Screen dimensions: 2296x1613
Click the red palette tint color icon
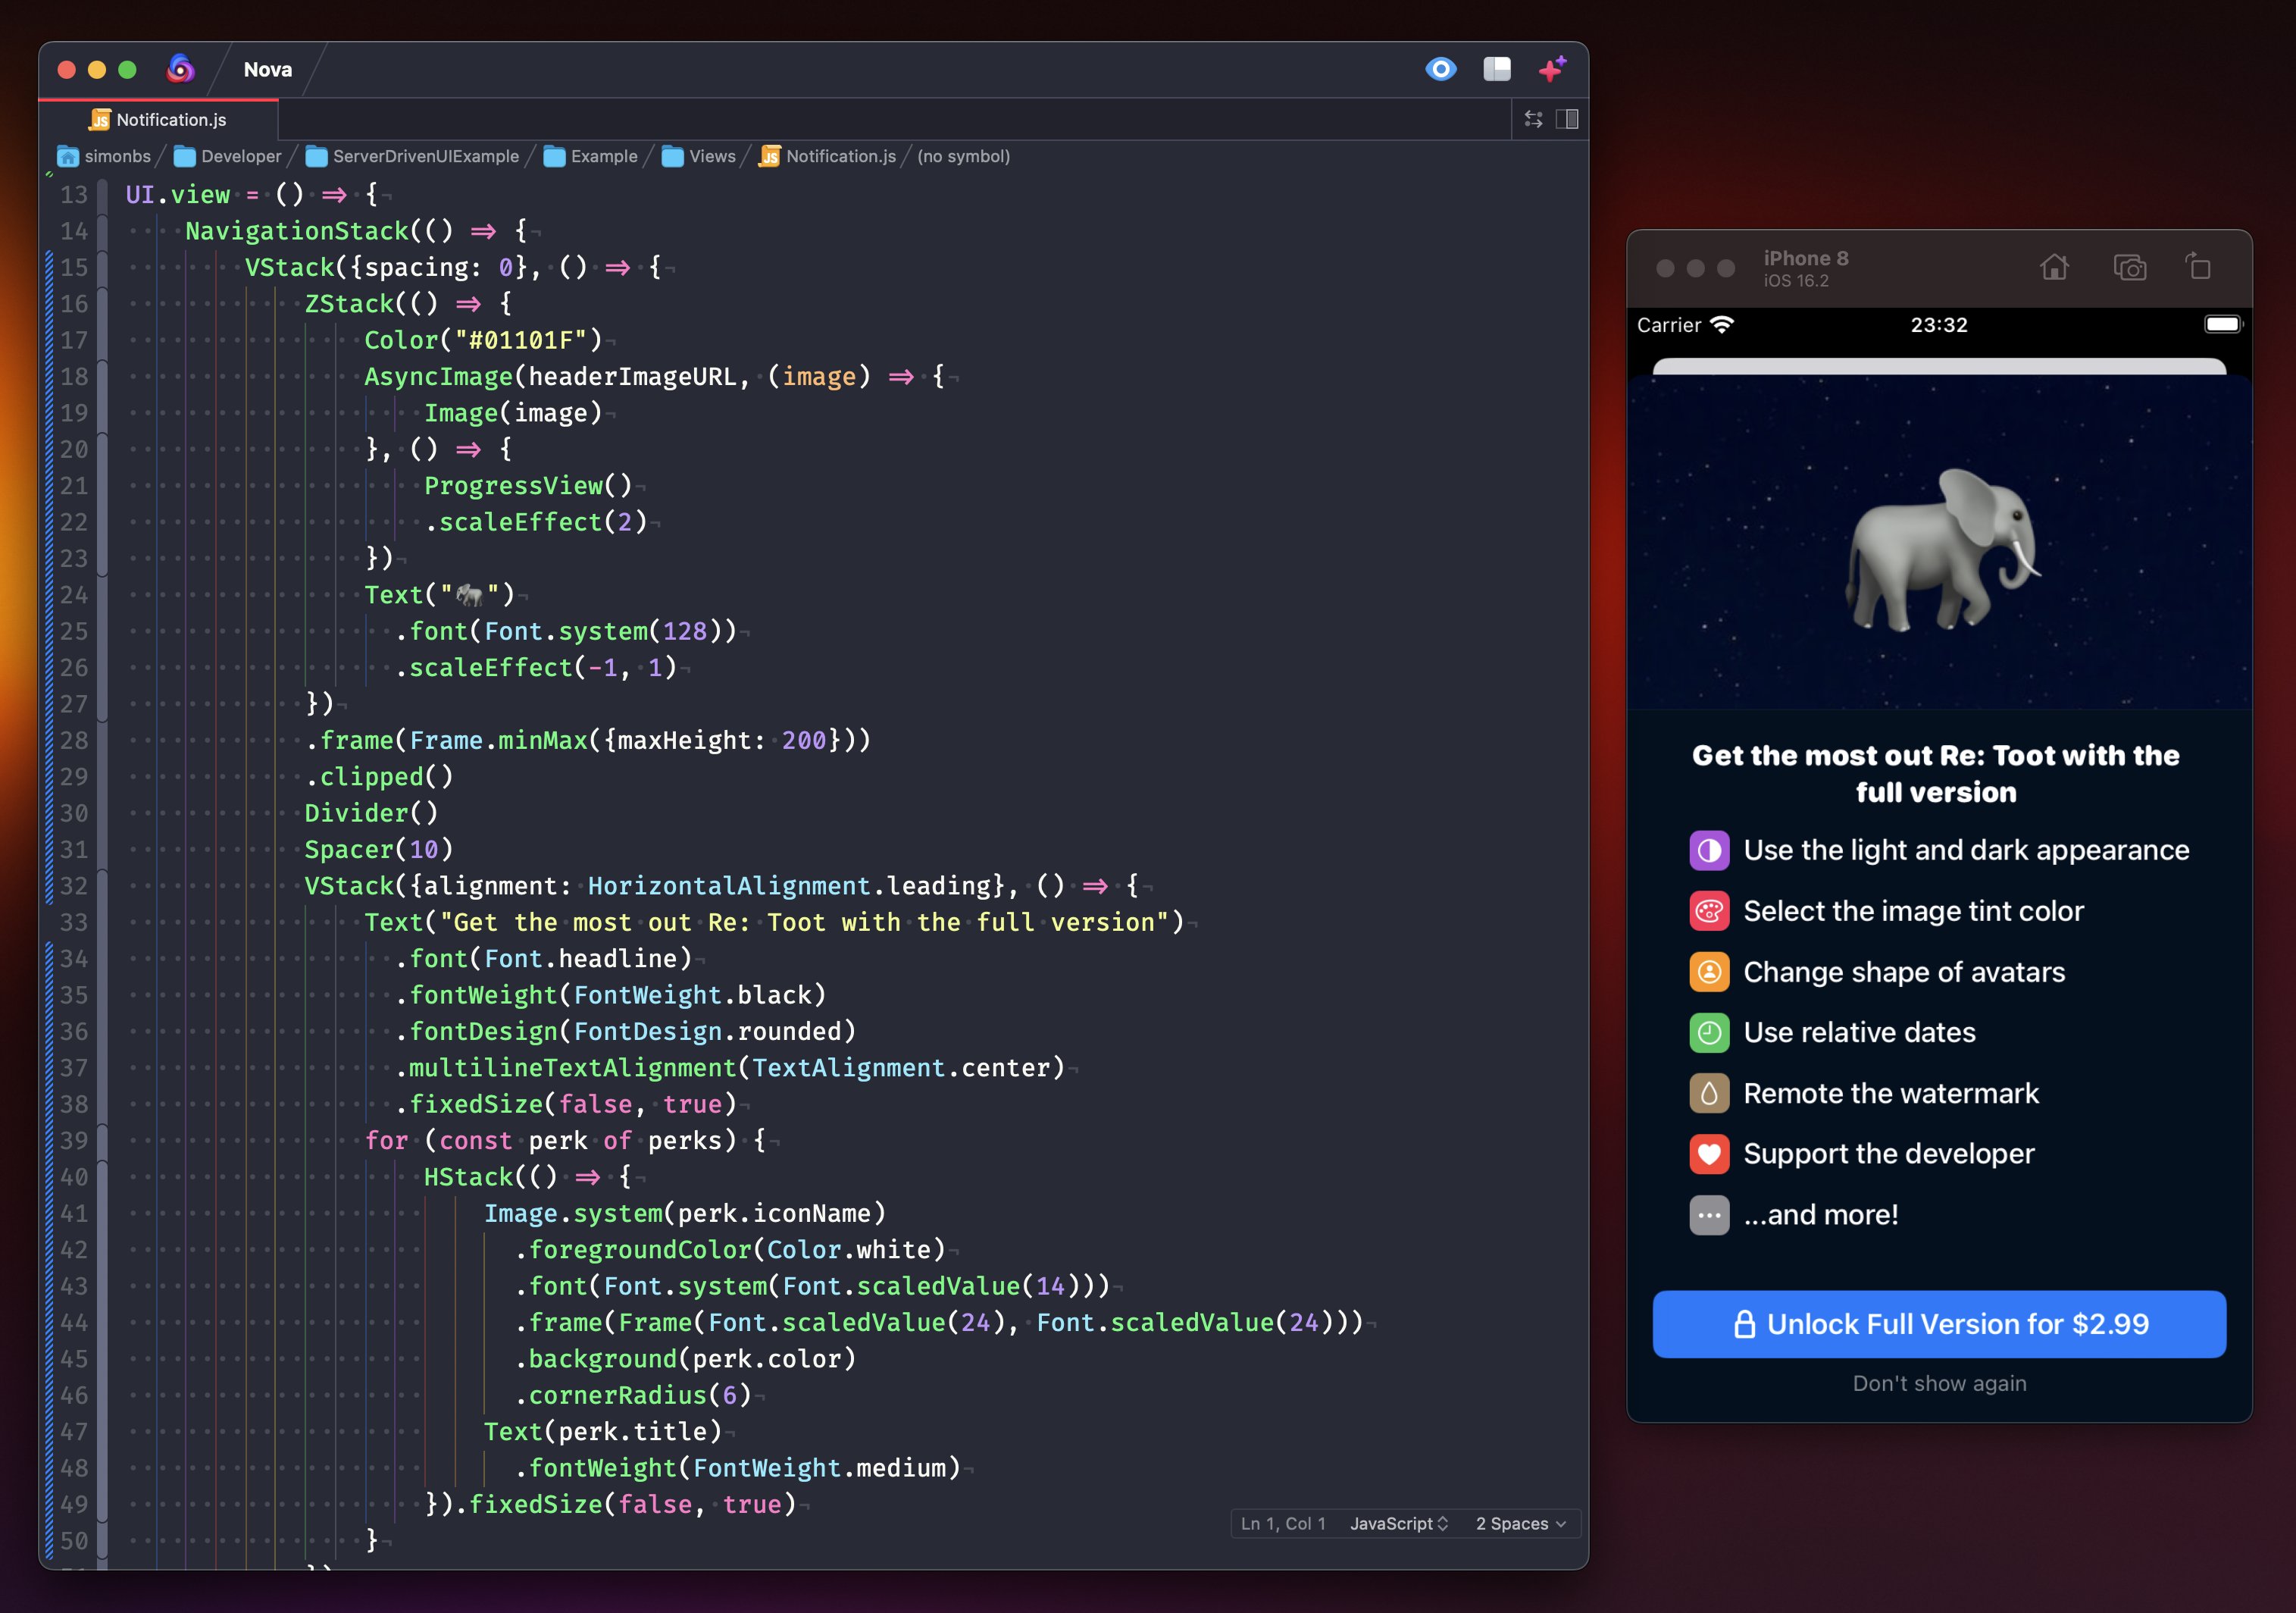click(x=1709, y=911)
